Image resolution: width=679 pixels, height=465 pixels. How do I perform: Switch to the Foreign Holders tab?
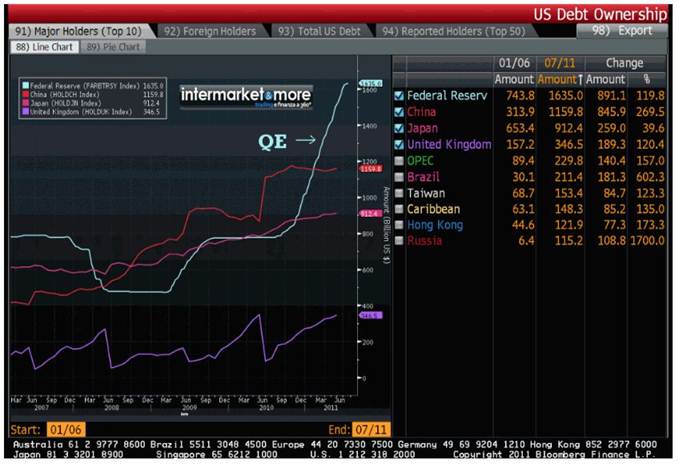click(210, 31)
